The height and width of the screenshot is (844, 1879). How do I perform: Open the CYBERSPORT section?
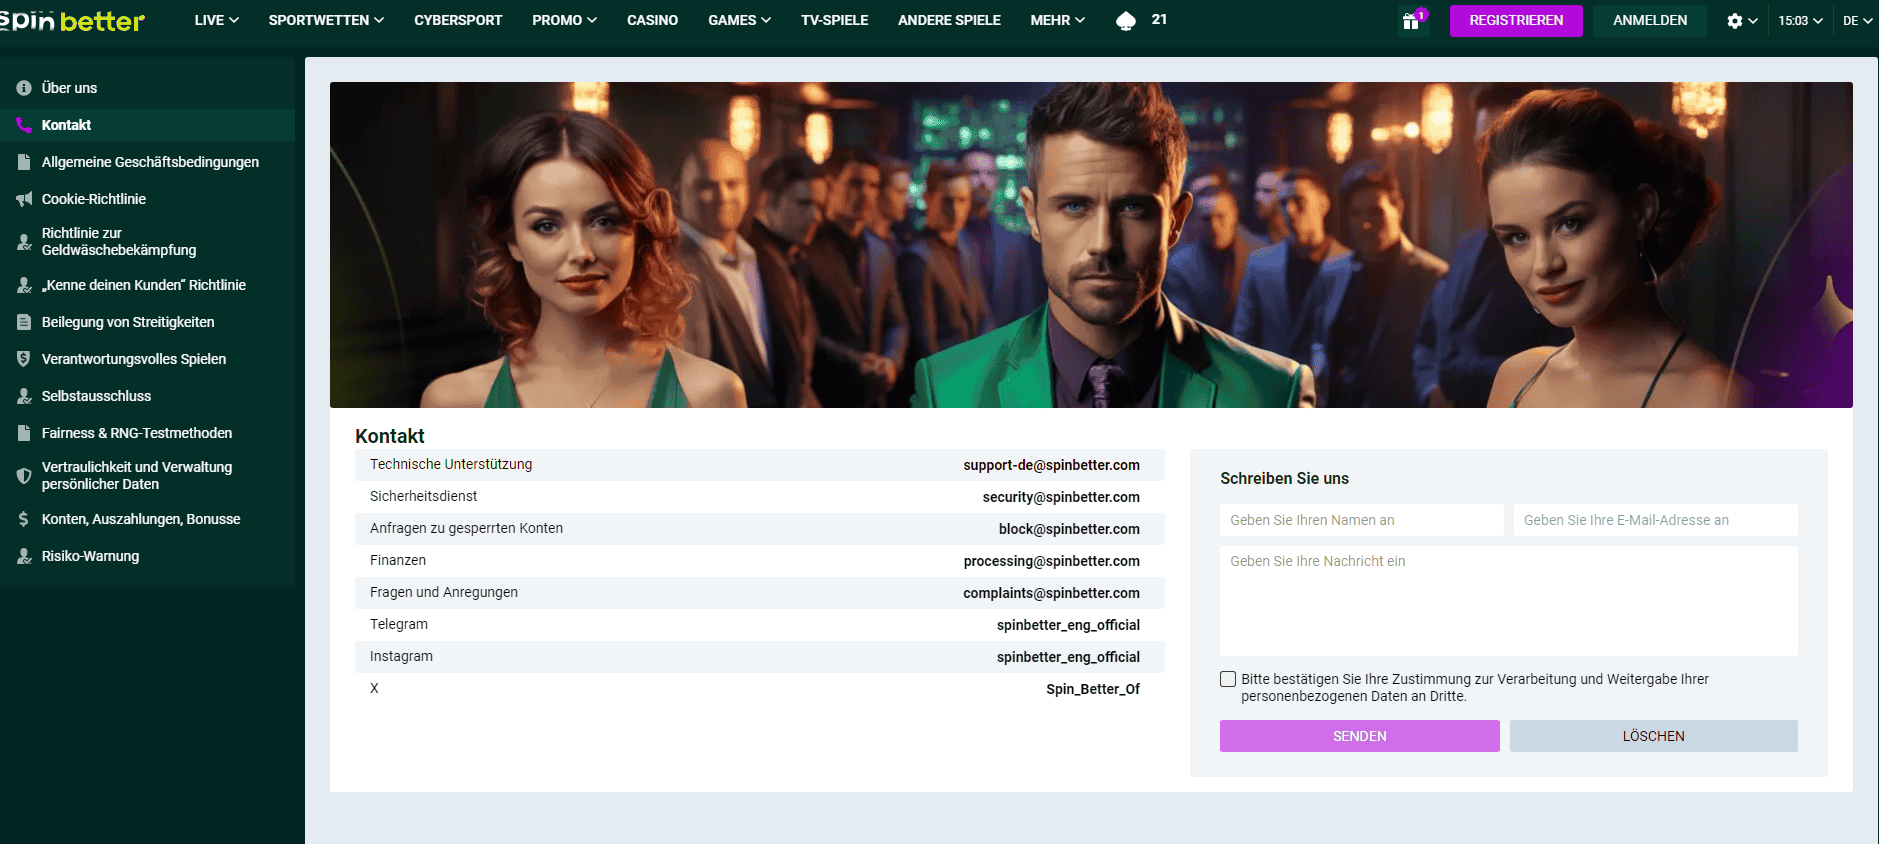458,20
